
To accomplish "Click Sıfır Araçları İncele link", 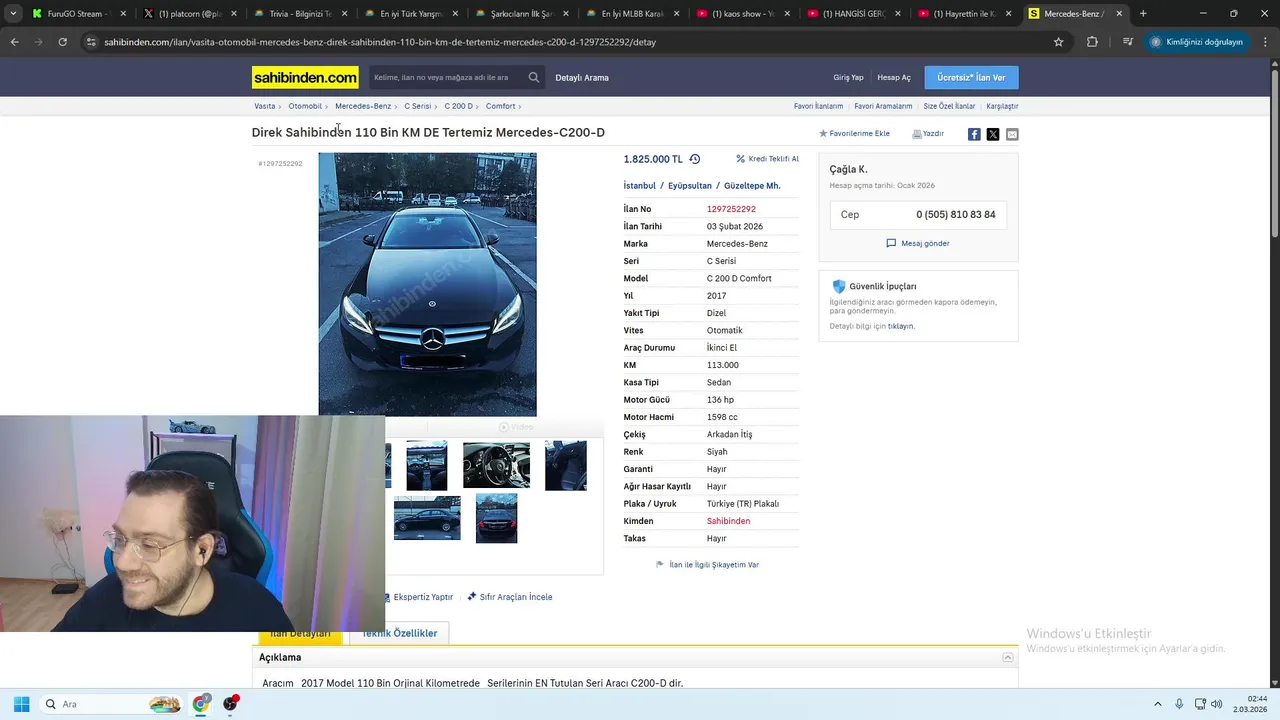I will [510, 597].
